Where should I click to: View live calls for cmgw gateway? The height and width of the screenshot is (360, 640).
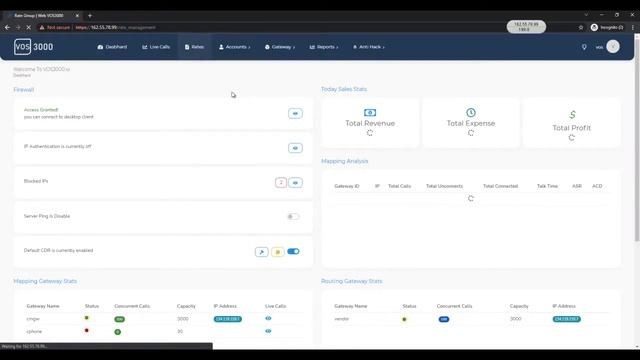tap(268, 318)
